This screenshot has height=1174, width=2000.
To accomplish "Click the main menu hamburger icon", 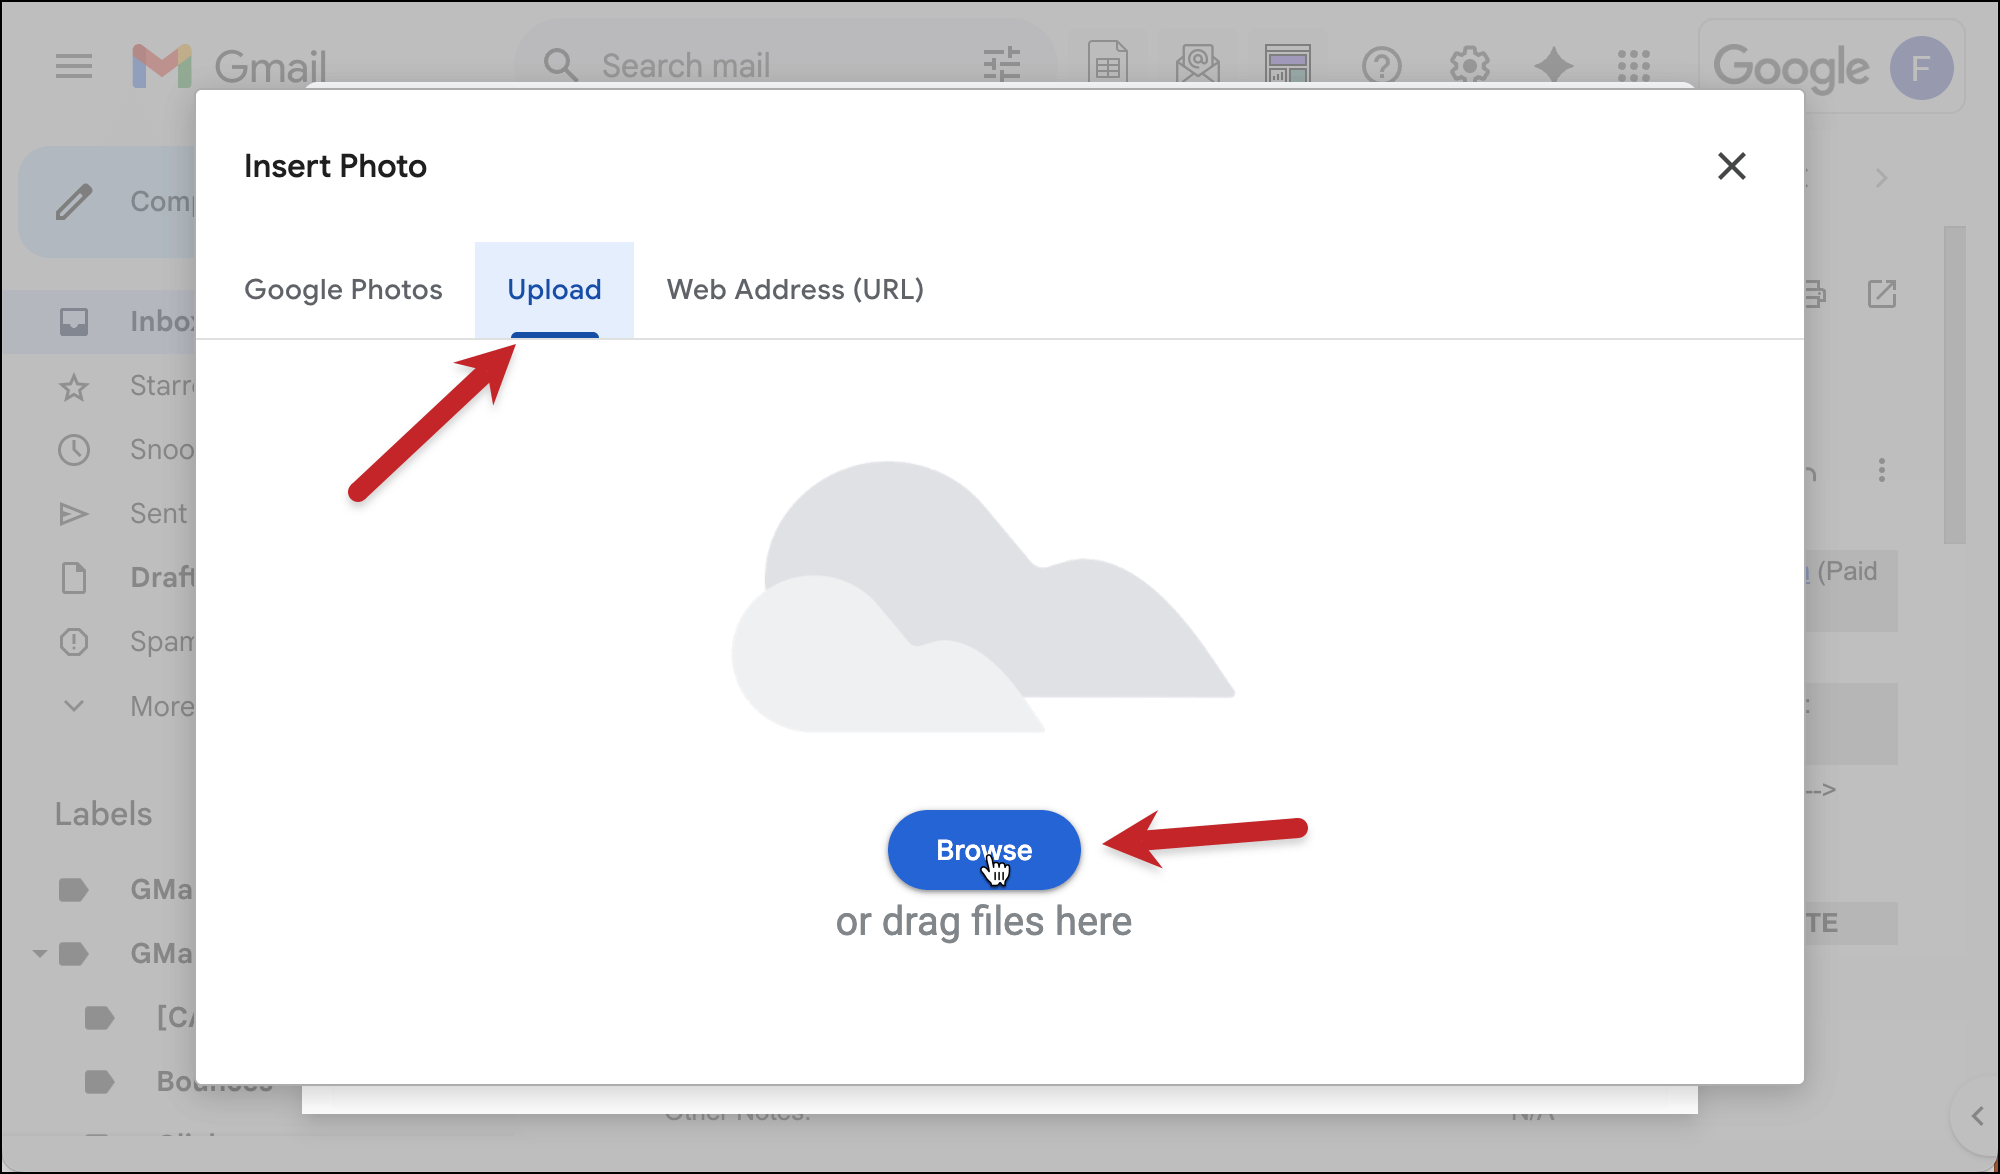I will tap(74, 66).
